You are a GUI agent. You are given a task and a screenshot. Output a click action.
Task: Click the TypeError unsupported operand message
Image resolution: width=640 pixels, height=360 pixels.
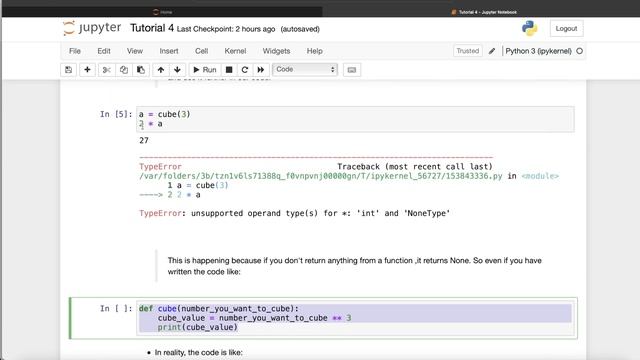(294, 213)
